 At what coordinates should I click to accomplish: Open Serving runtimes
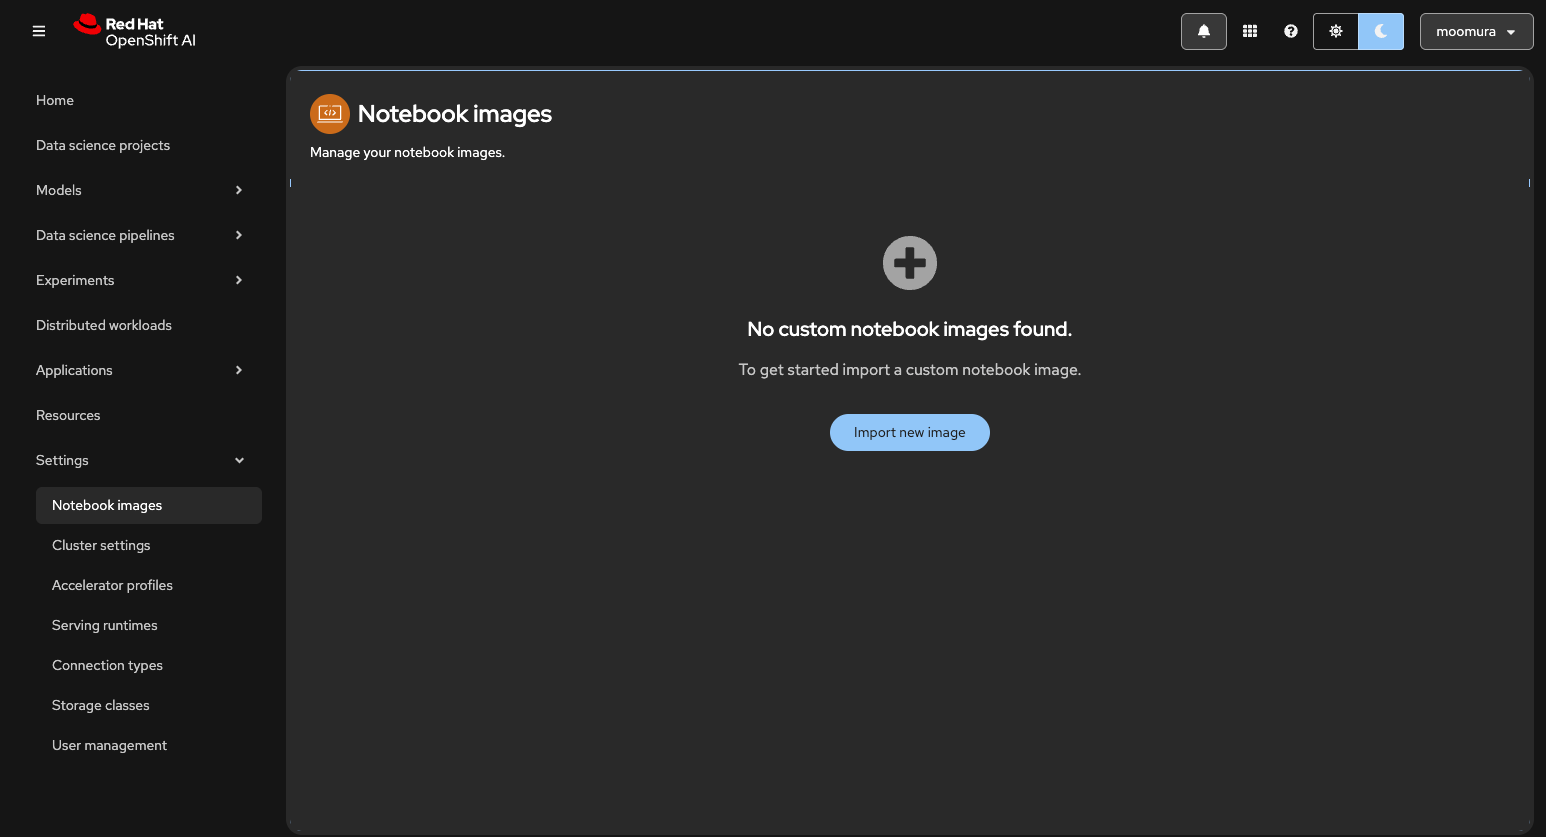pos(149,625)
